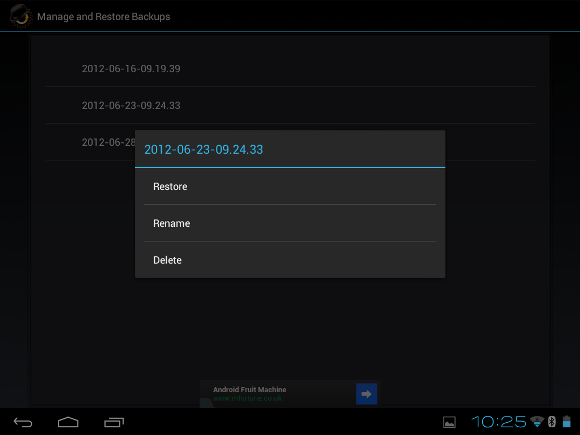Go to Home via navigation bar
The height and width of the screenshot is (435, 580).
[68, 422]
